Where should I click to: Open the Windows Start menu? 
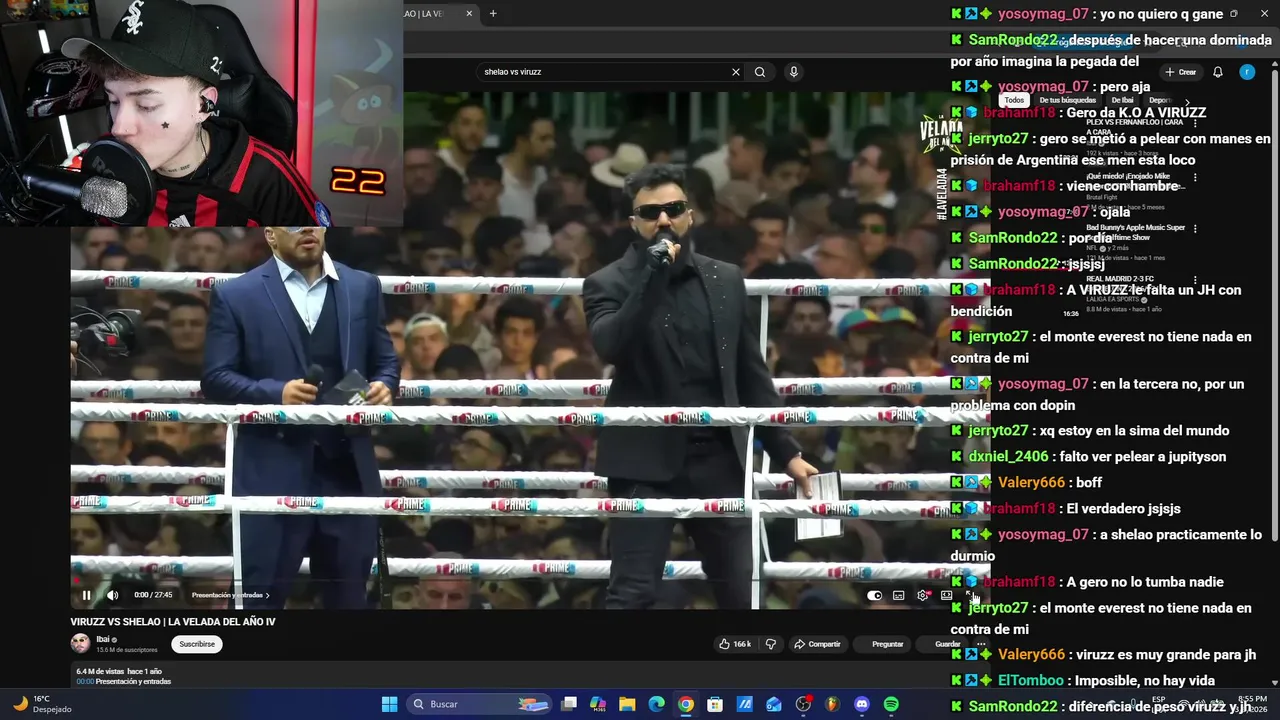pyautogui.click(x=390, y=704)
